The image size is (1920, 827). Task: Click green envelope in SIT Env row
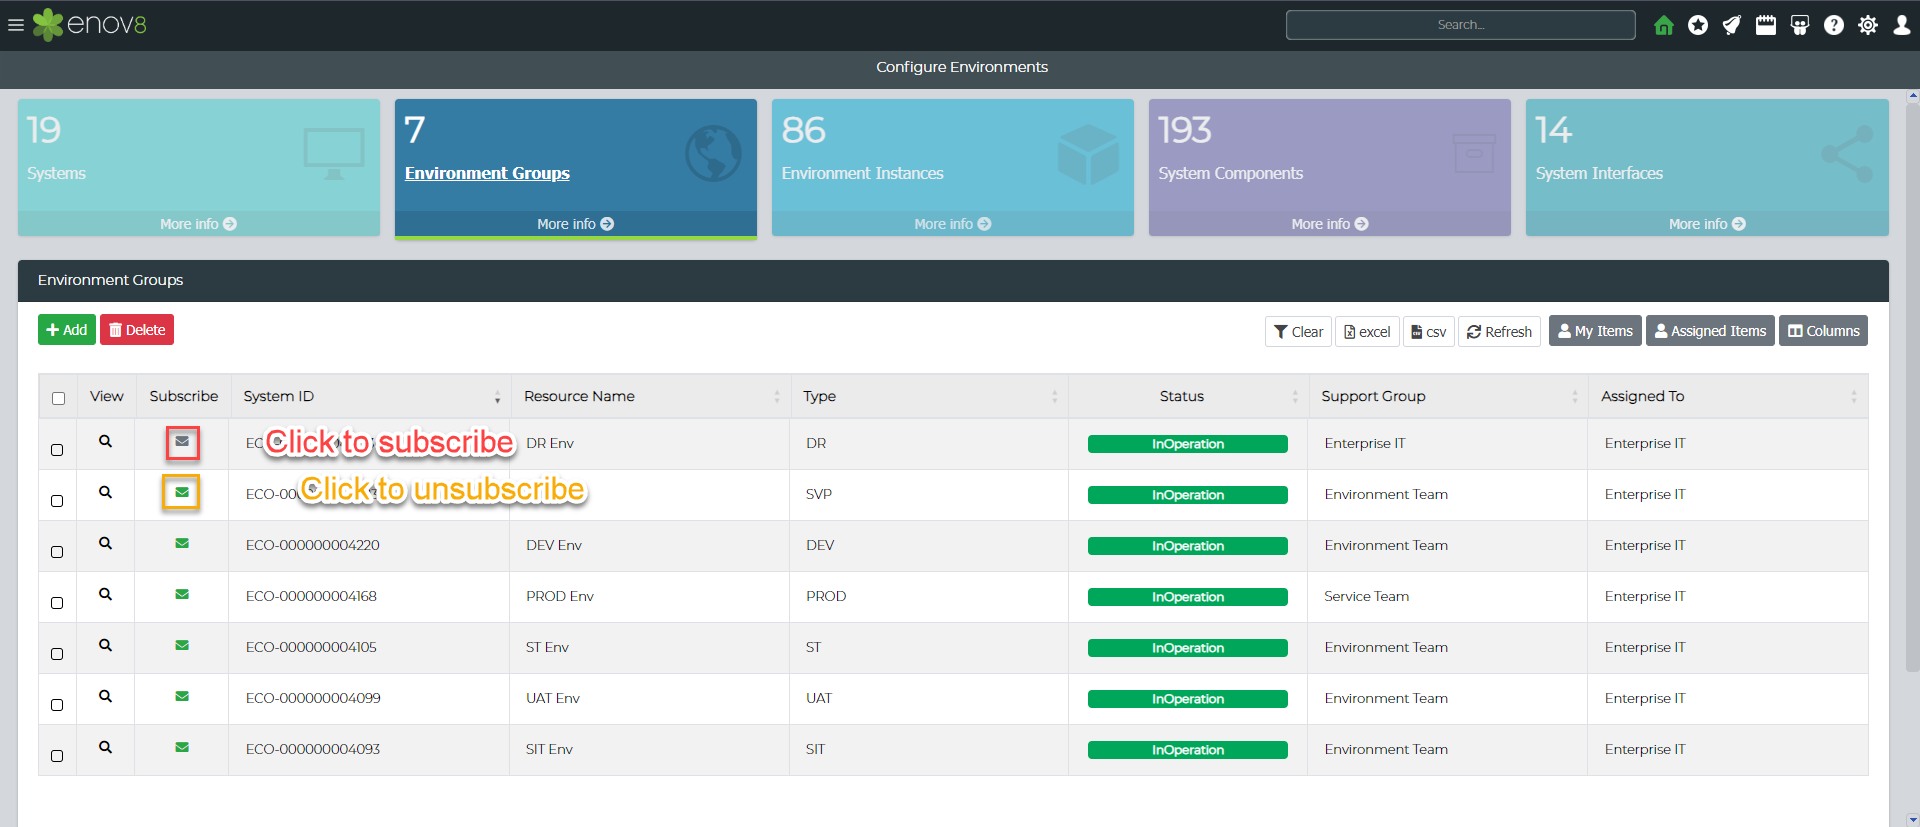coord(182,747)
